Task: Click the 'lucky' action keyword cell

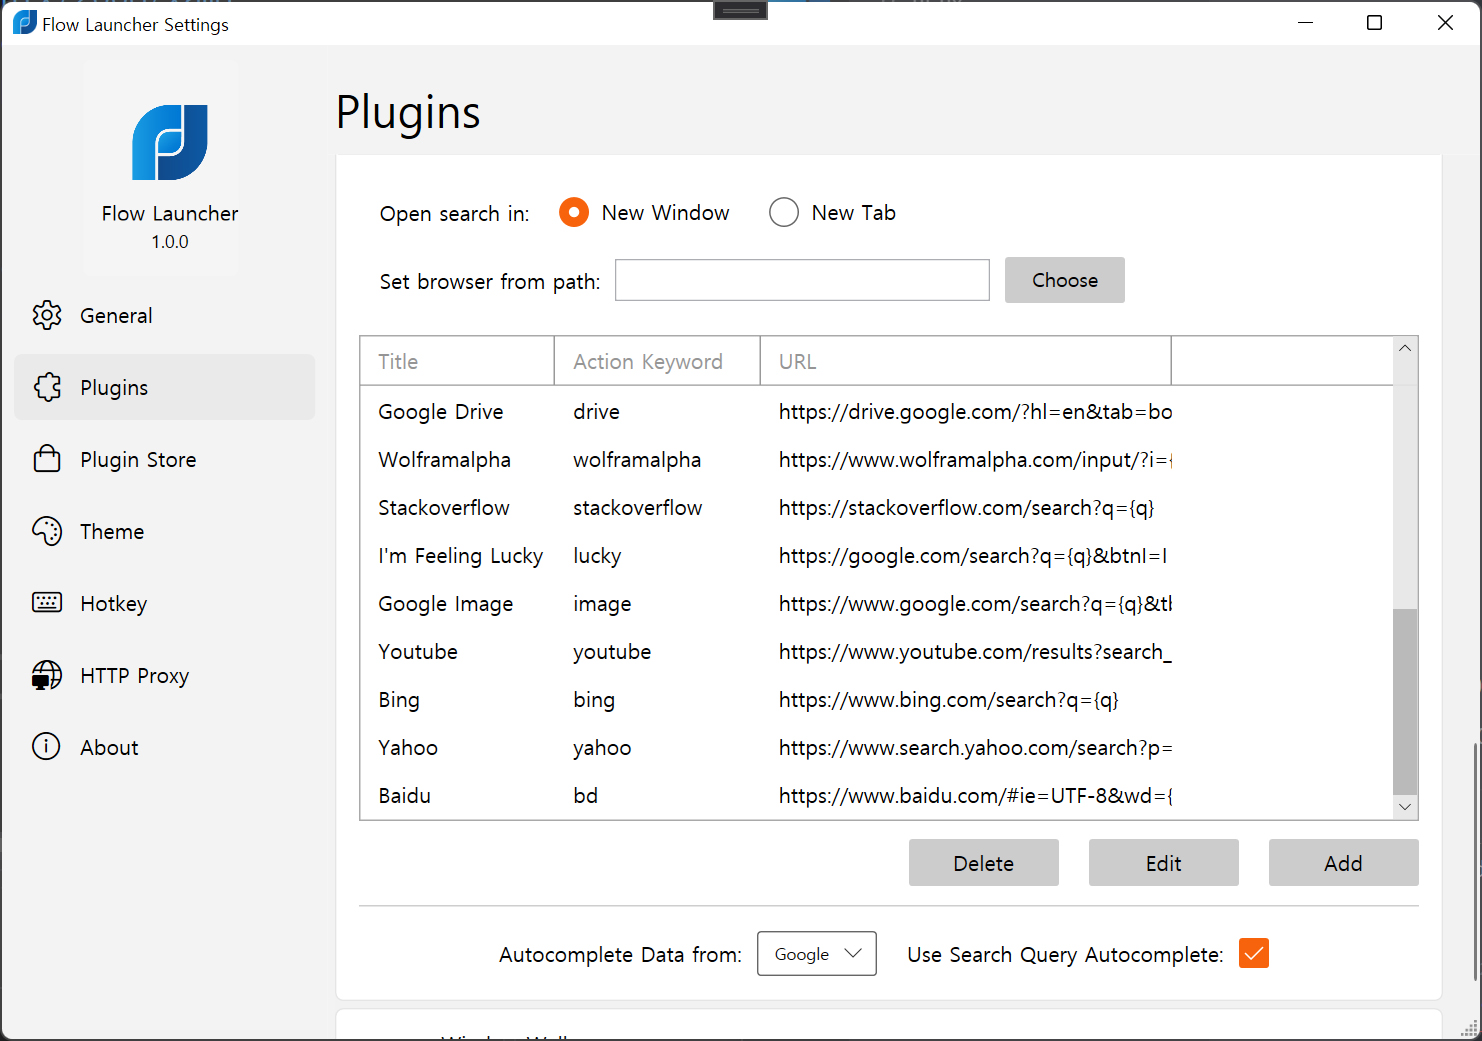Action: point(597,556)
